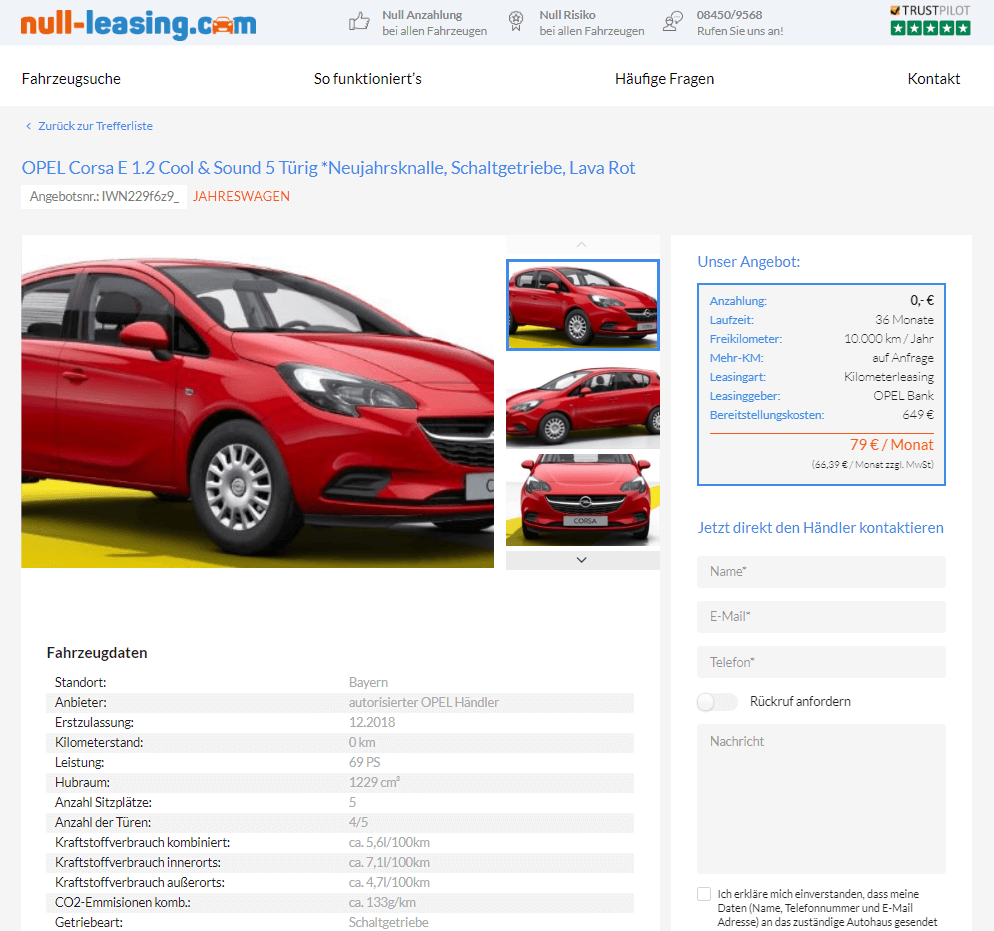The image size is (994, 931).
Task: Click the Angebotsnr. IWN229f6z9_ label
Action: (x=105, y=196)
